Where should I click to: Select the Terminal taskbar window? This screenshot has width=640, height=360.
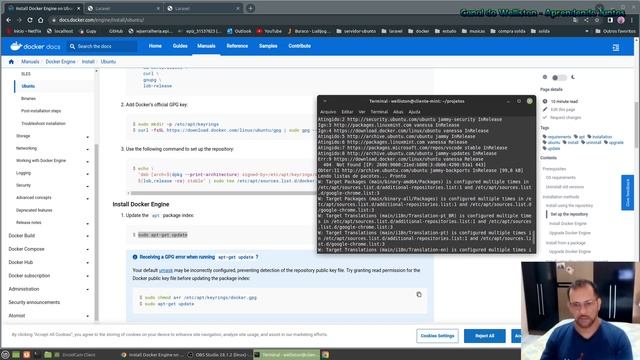pos(287,355)
